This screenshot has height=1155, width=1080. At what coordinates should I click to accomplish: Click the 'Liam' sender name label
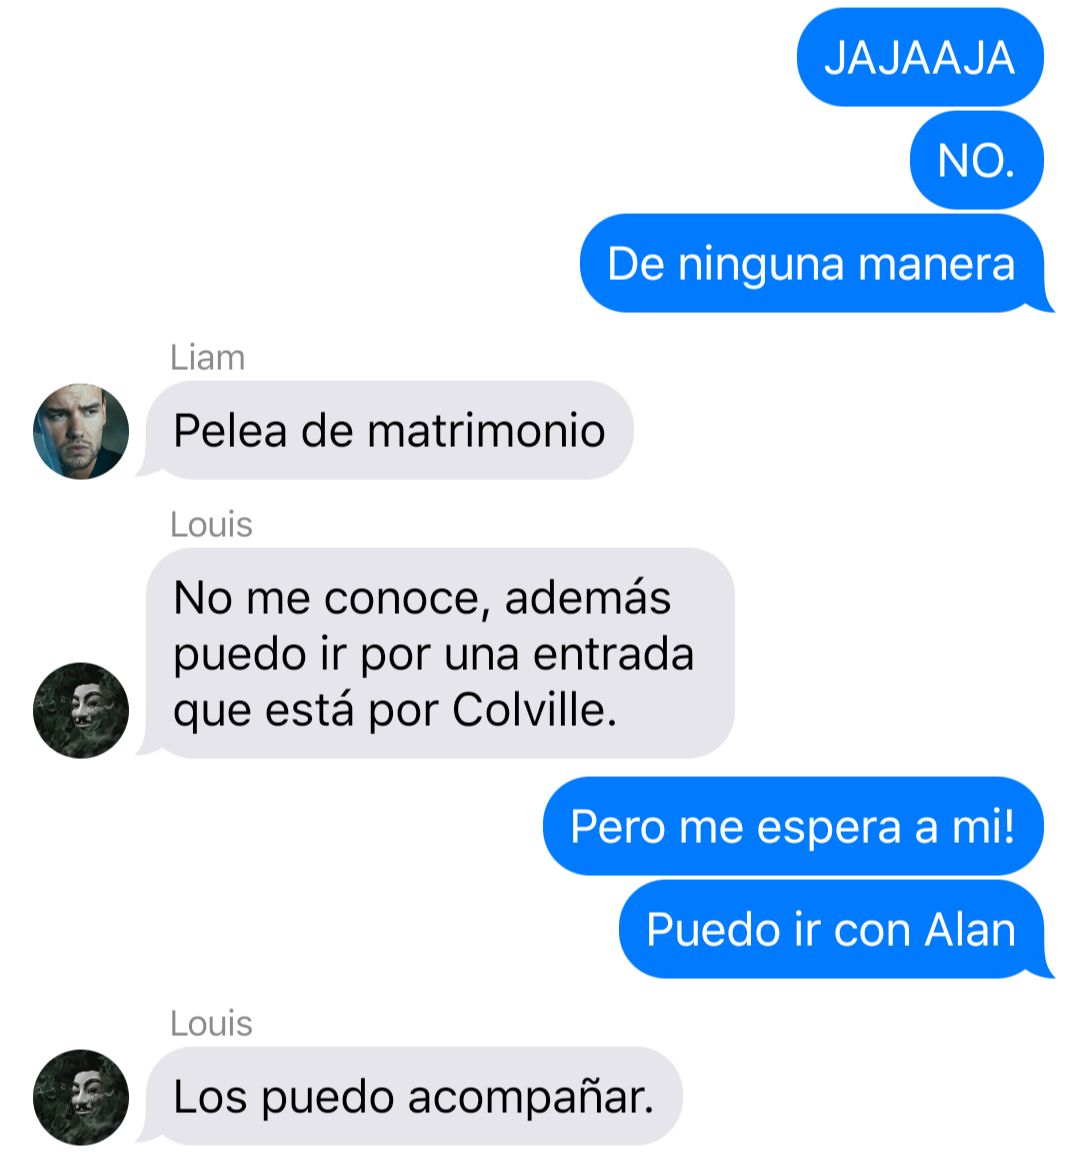pos(208,358)
